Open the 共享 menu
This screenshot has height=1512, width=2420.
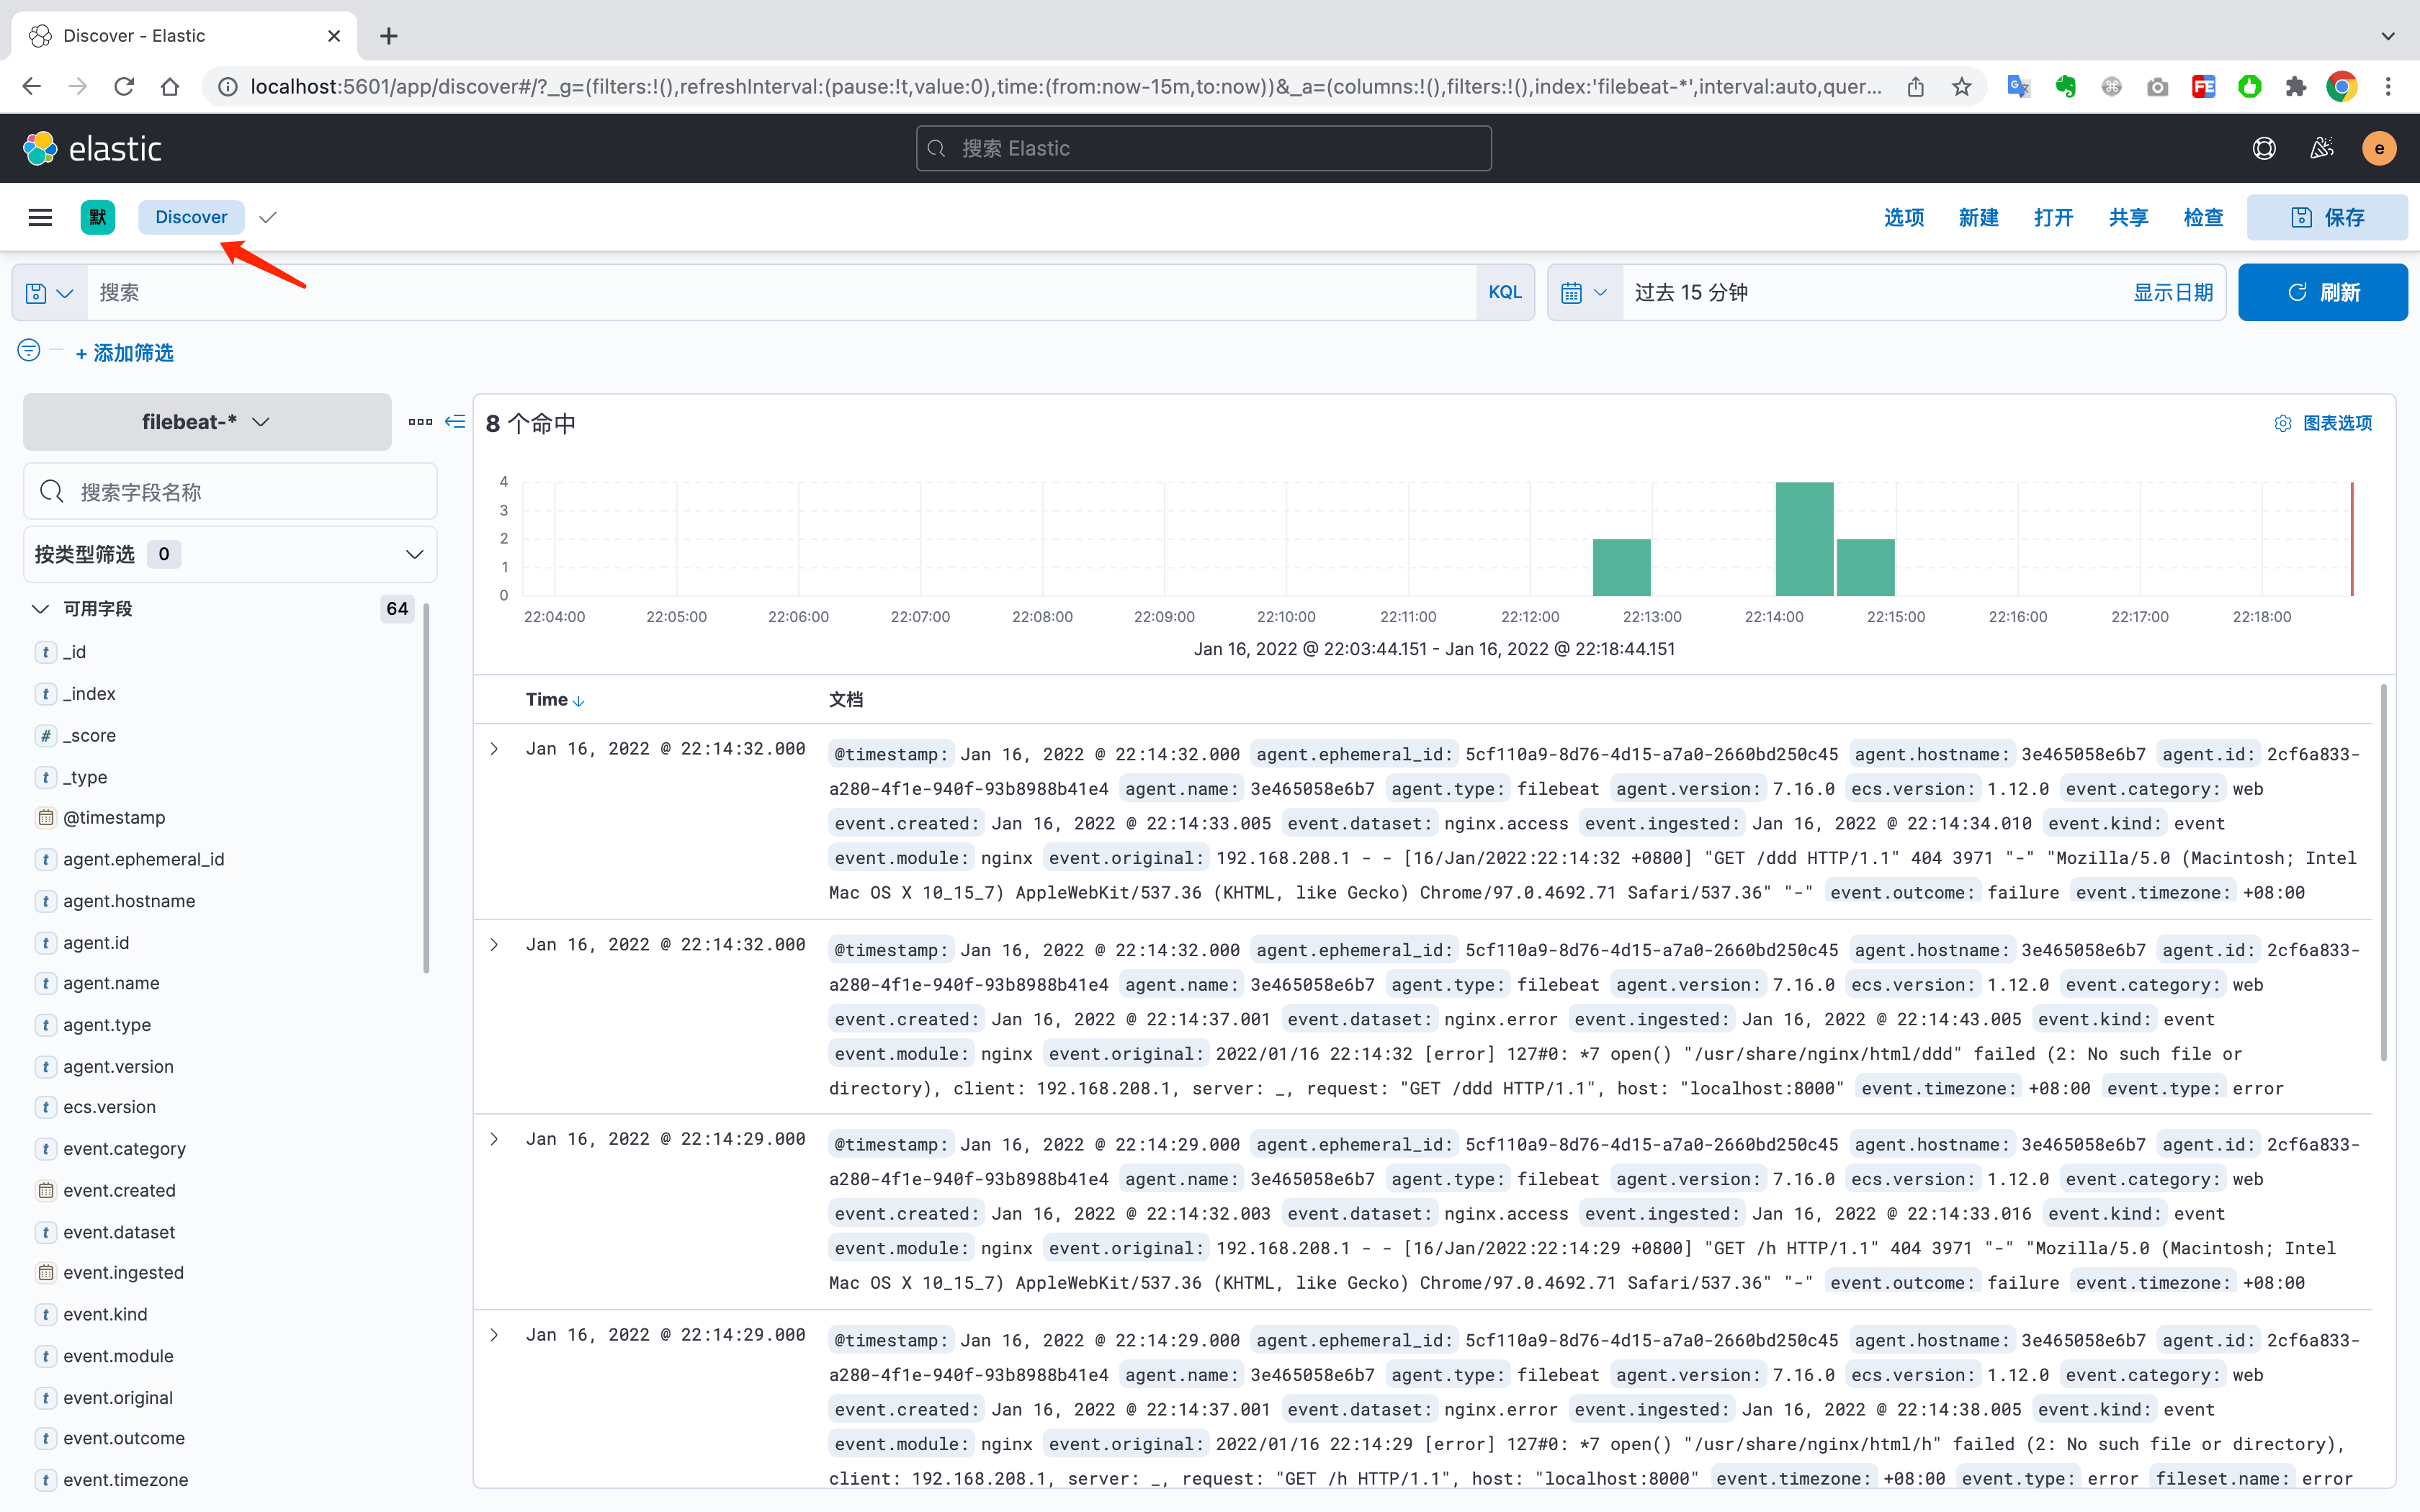[2128, 217]
